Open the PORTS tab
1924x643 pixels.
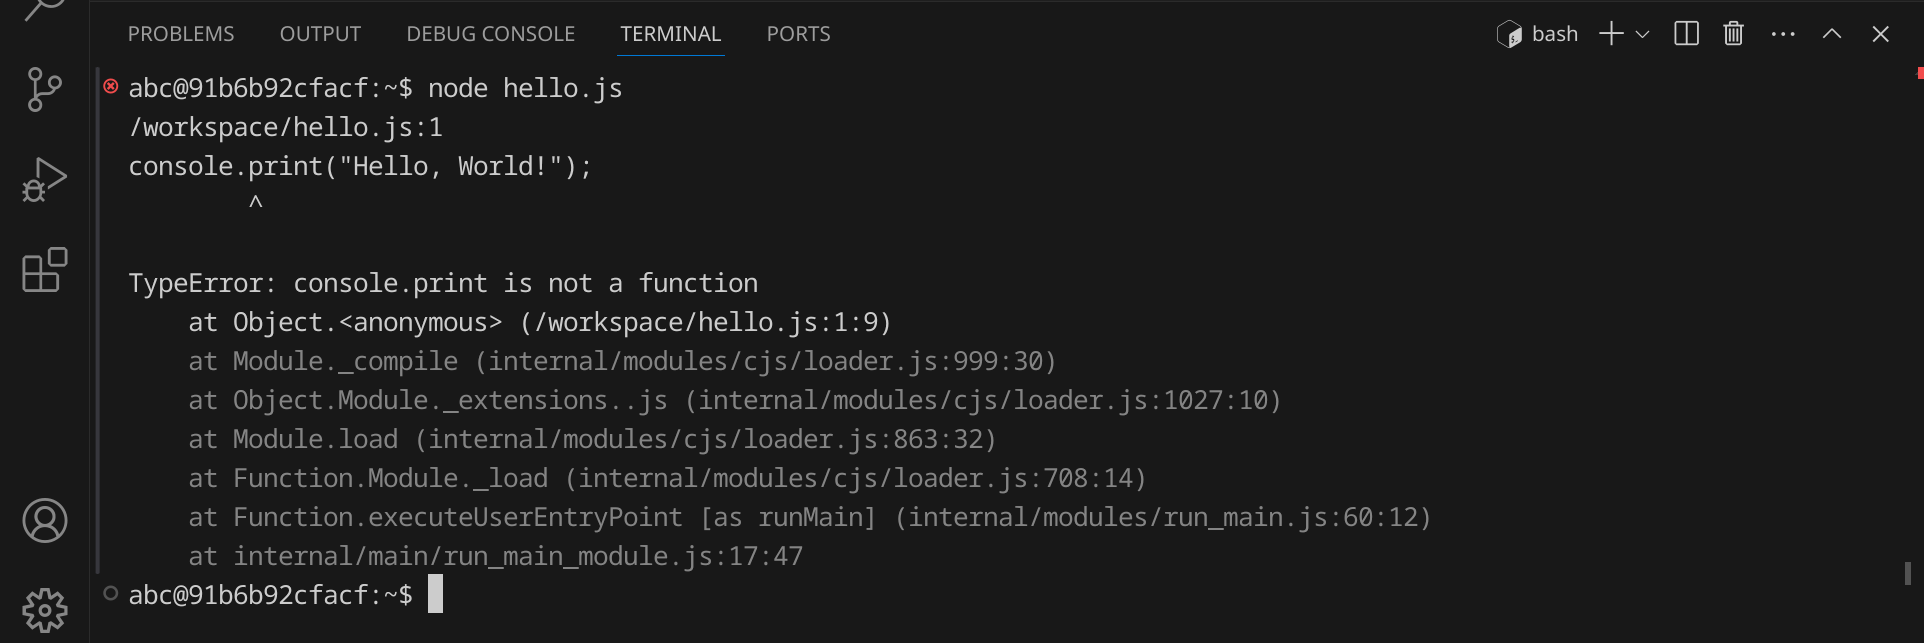(x=798, y=34)
